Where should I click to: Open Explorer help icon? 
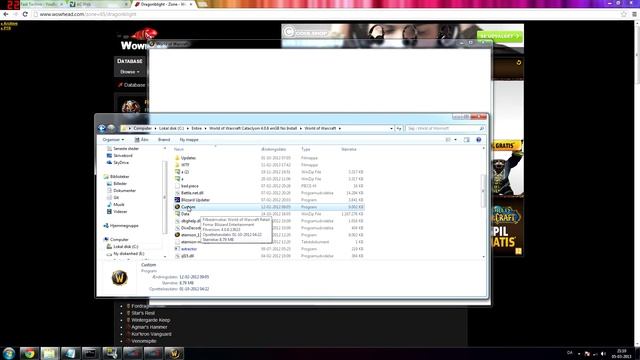point(479,140)
